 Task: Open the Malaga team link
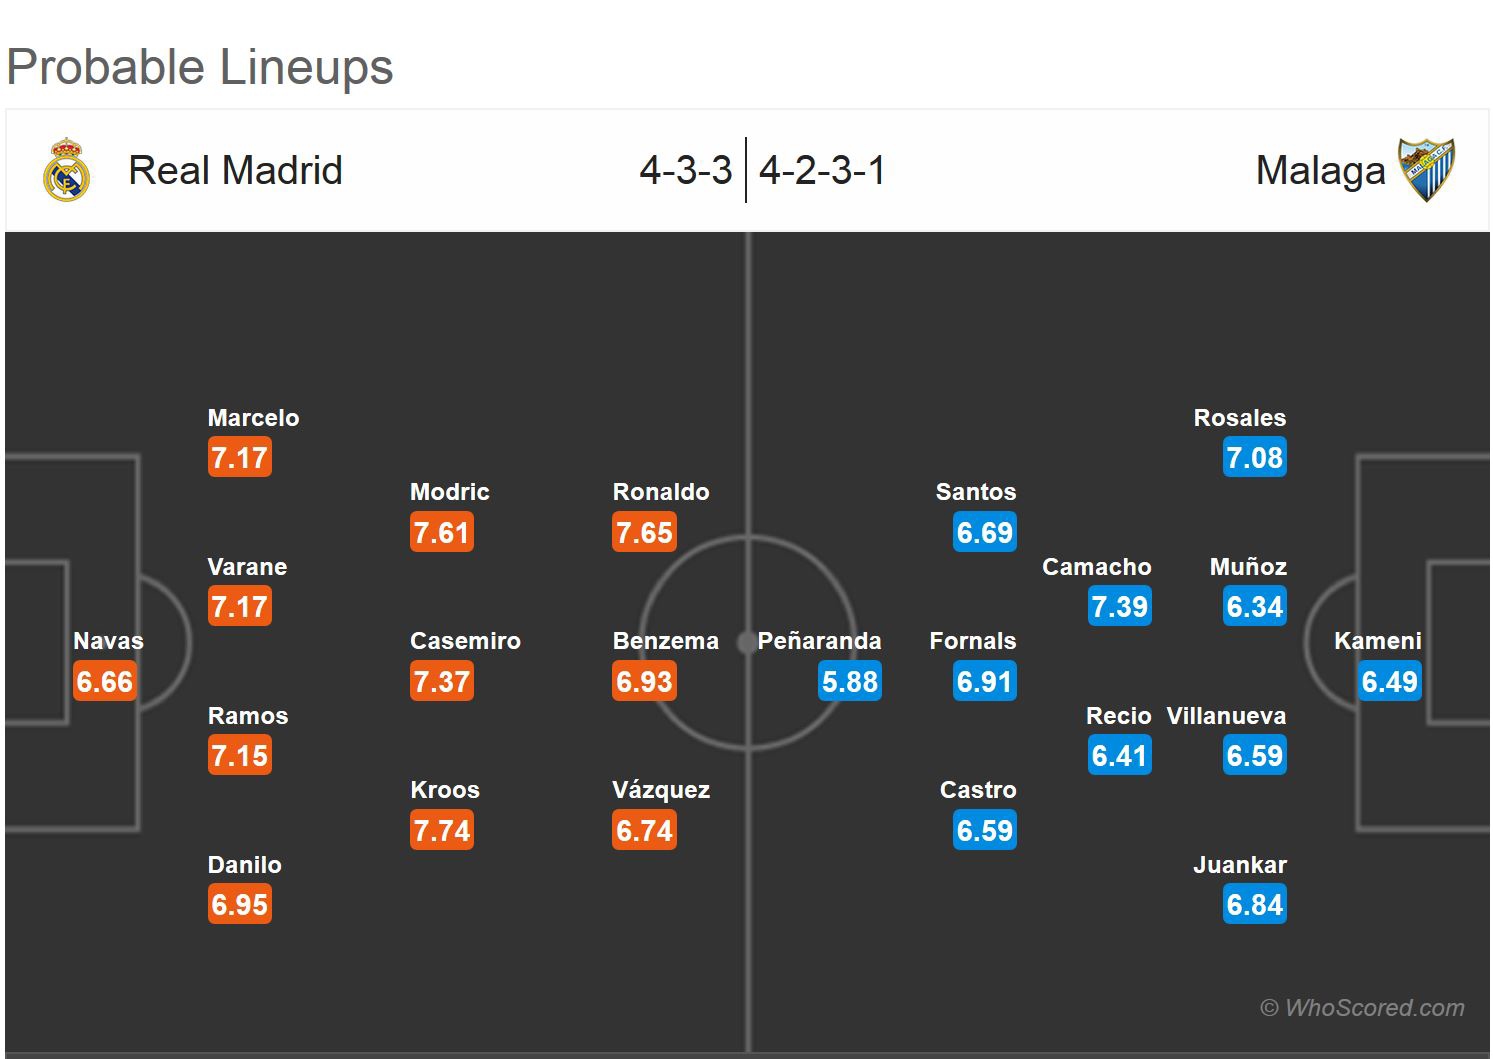1320,170
